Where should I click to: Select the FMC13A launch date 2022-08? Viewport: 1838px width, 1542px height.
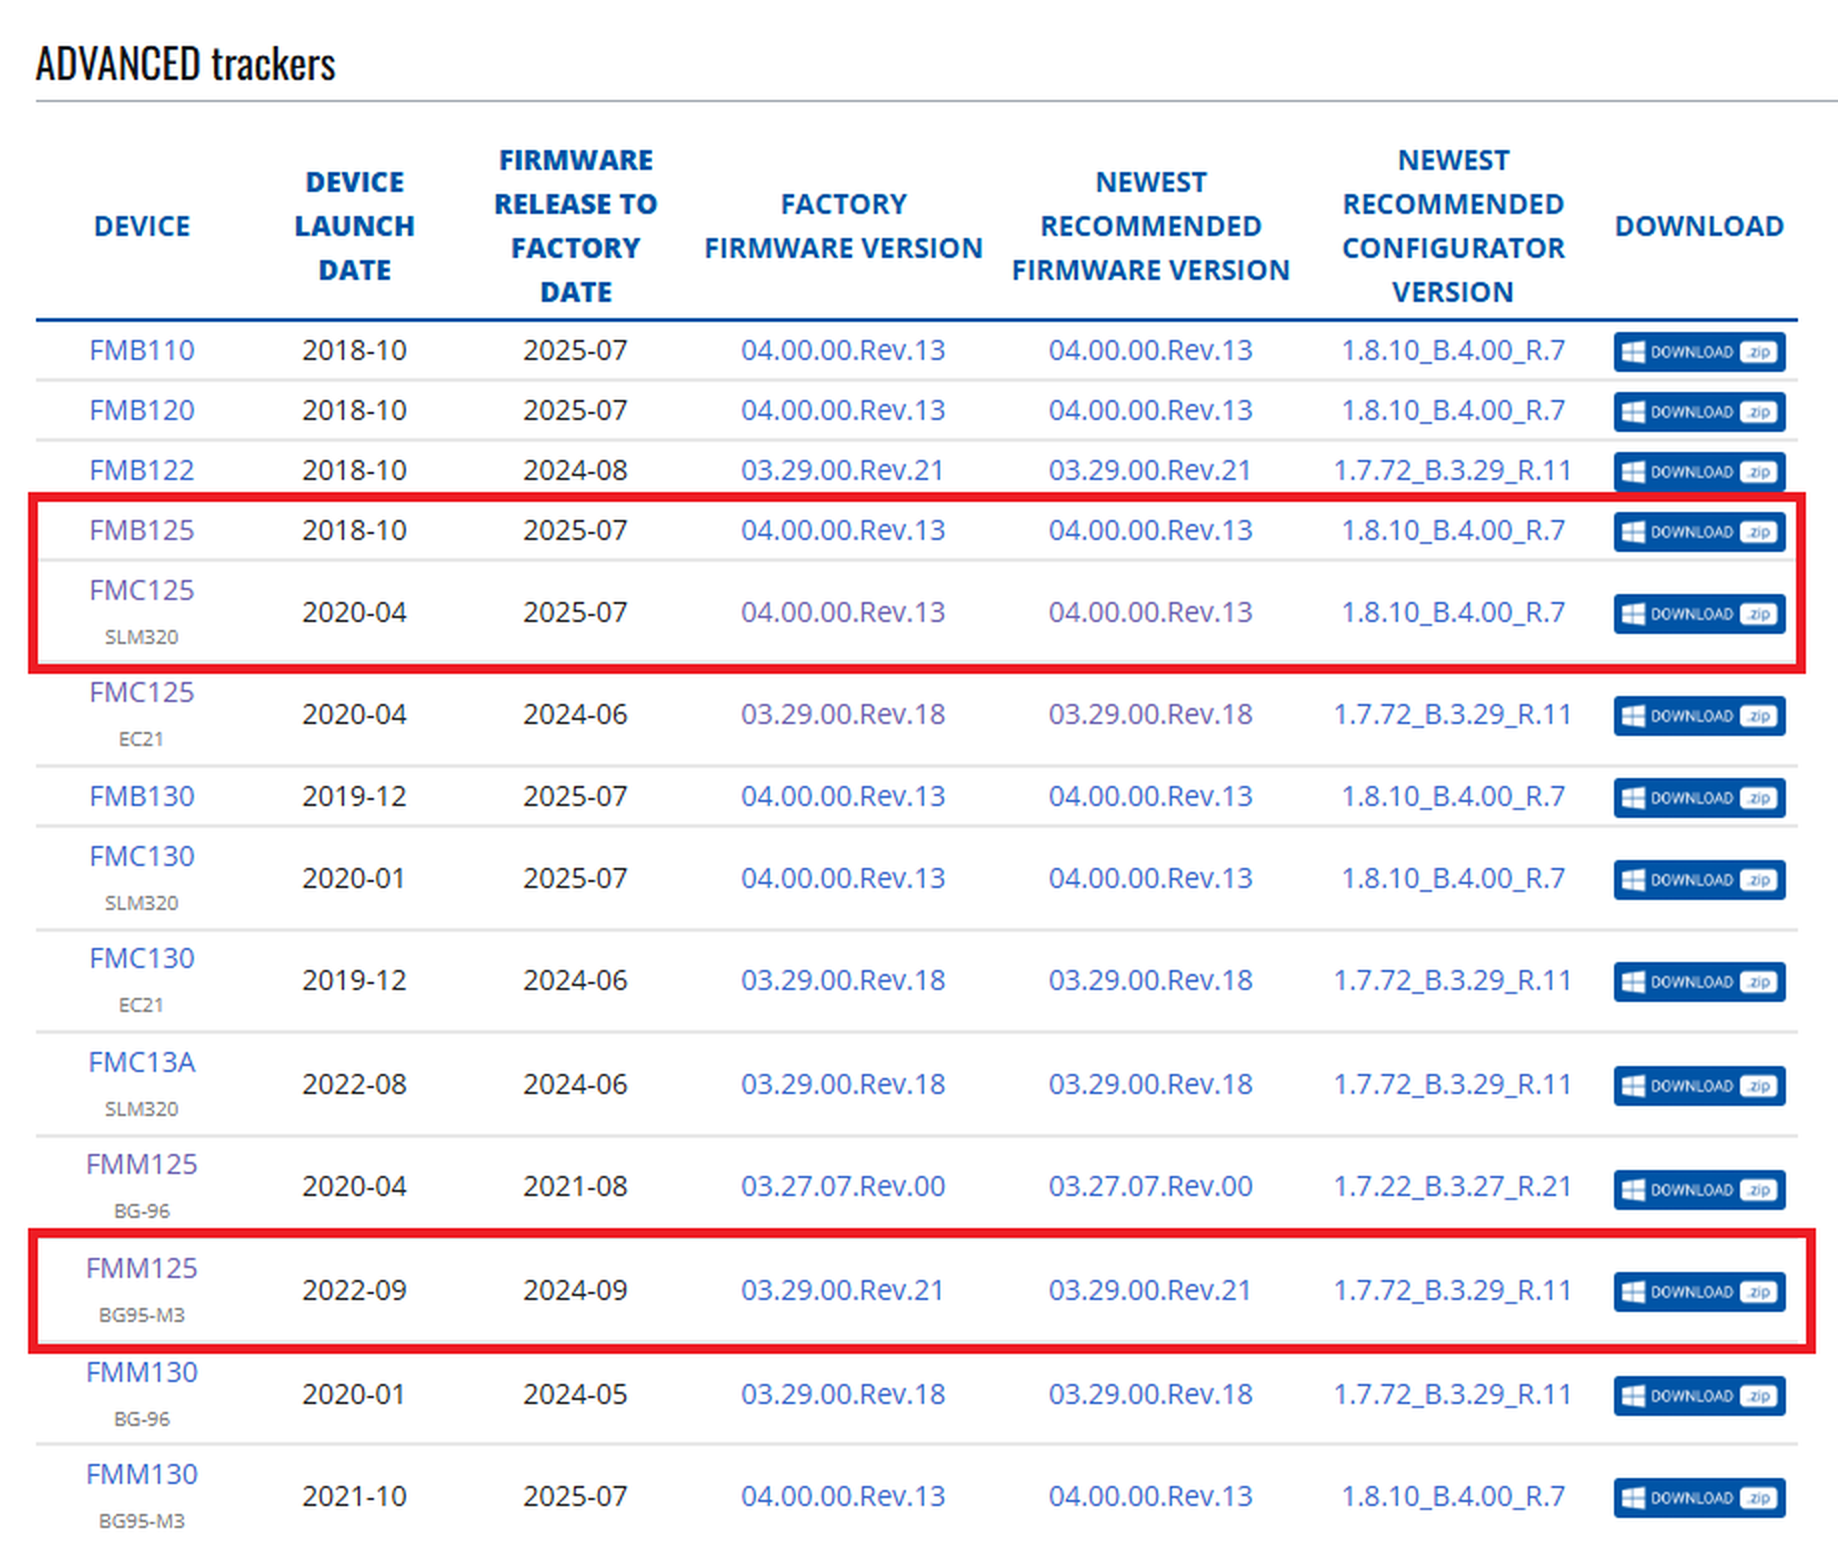(x=354, y=1084)
